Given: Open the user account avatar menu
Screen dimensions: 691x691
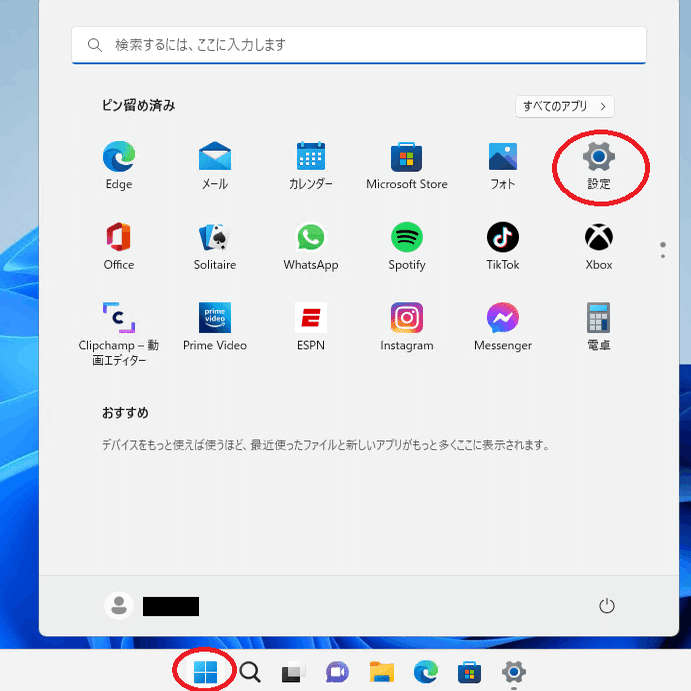Looking at the screenshot, I should (119, 606).
